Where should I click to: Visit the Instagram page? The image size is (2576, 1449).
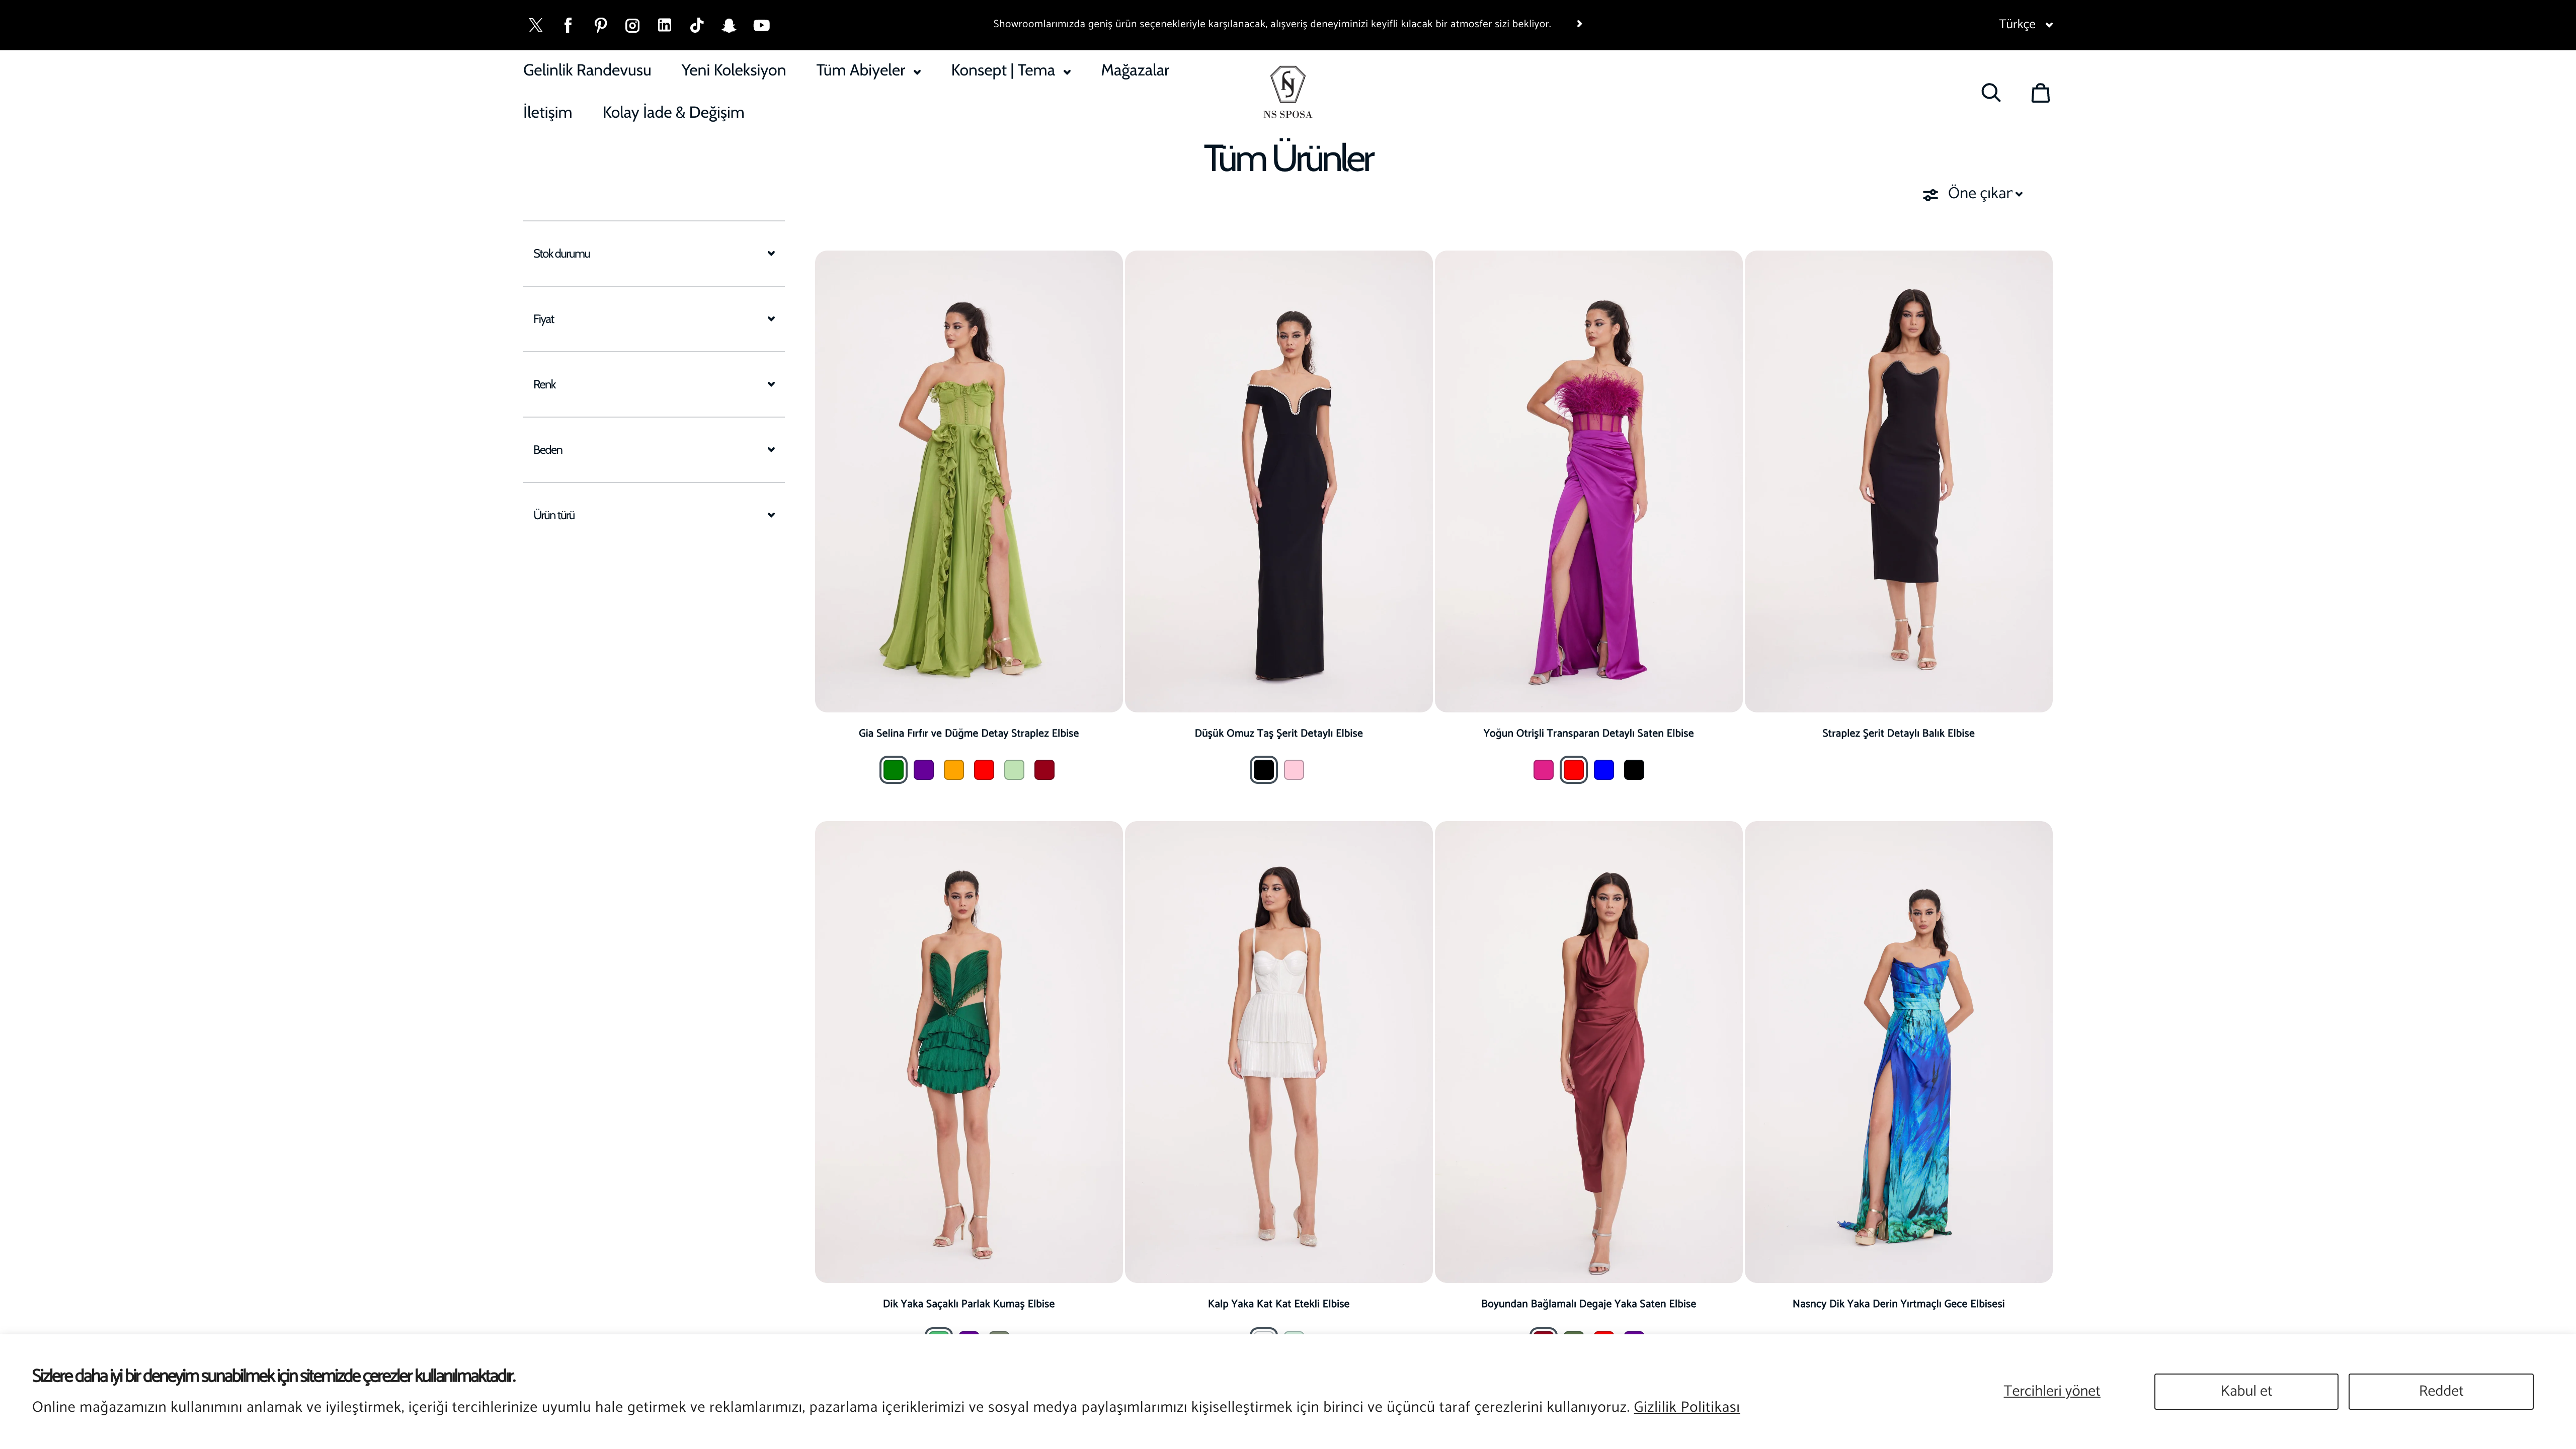pyautogui.click(x=632, y=24)
